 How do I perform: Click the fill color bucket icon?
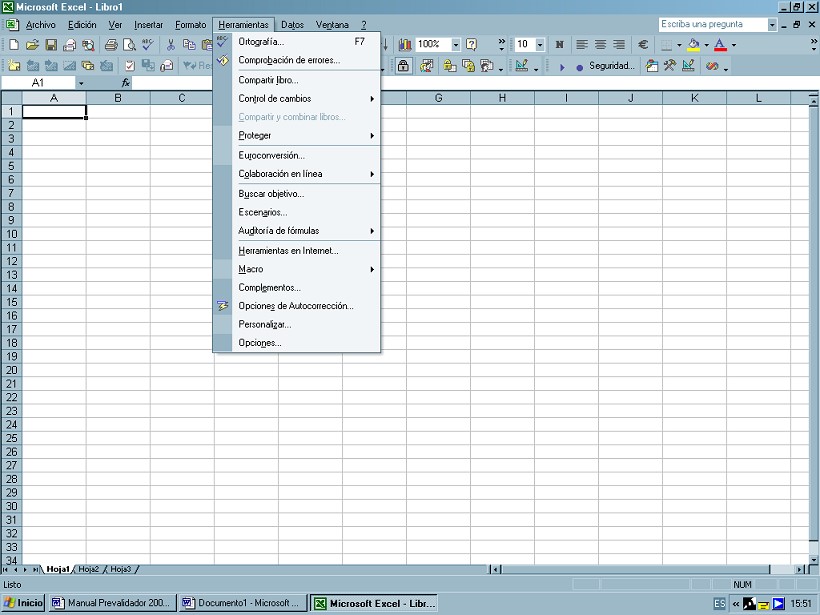click(693, 45)
